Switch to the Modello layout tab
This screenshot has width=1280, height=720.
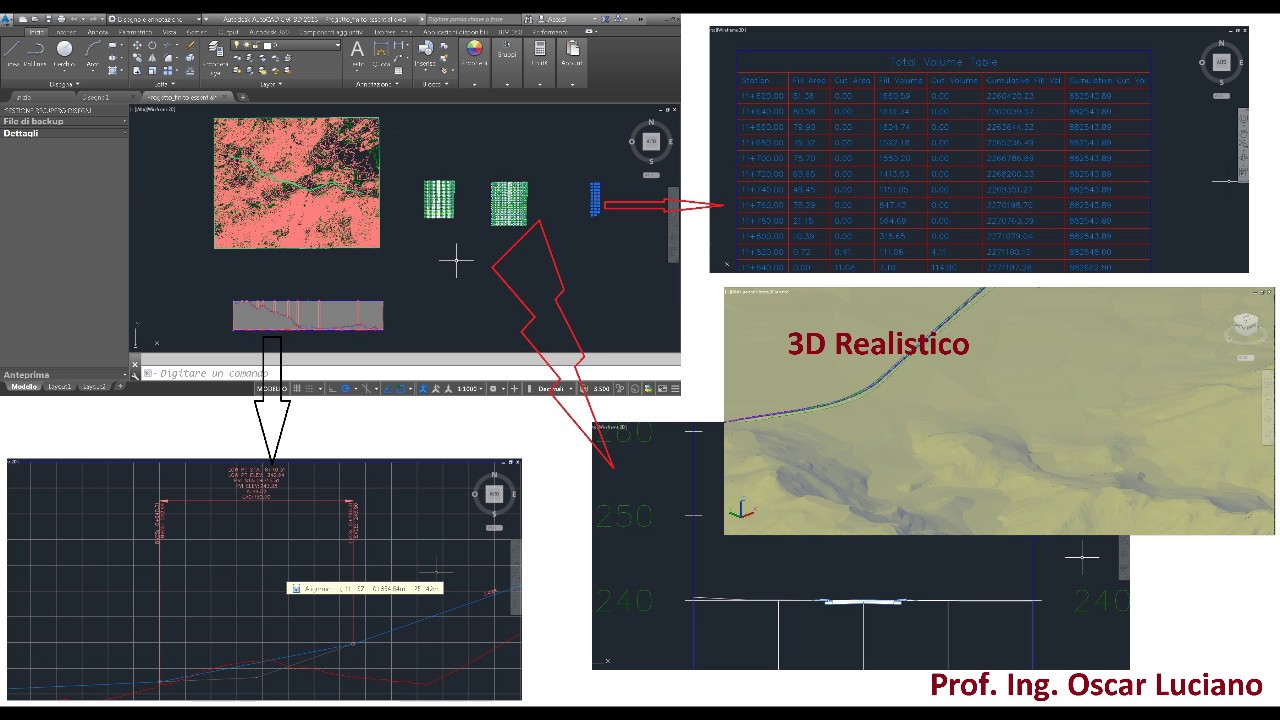[24, 387]
